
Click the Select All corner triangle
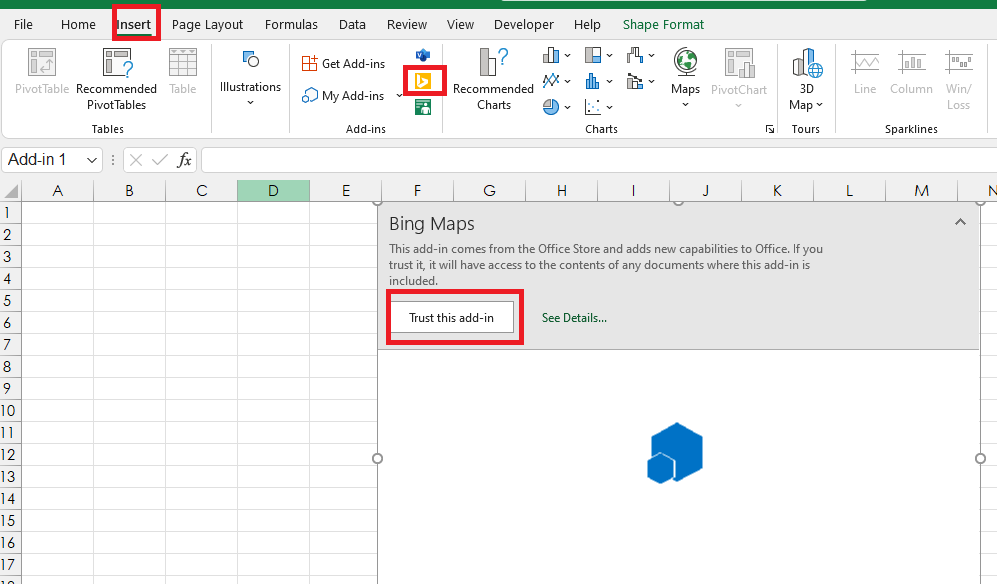coord(11,190)
